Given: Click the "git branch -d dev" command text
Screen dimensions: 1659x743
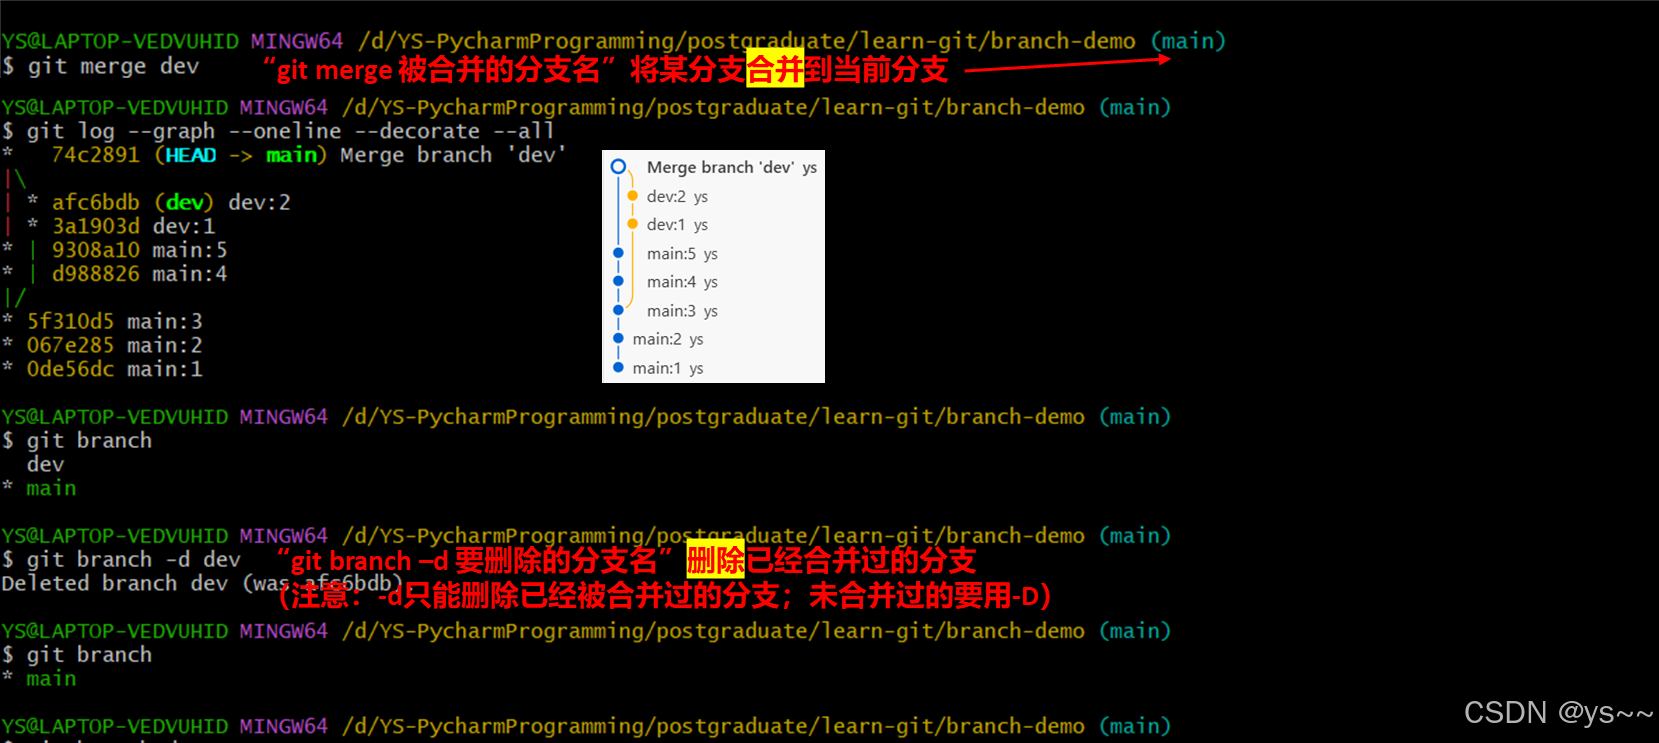Looking at the screenshot, I should pos(134,559).
